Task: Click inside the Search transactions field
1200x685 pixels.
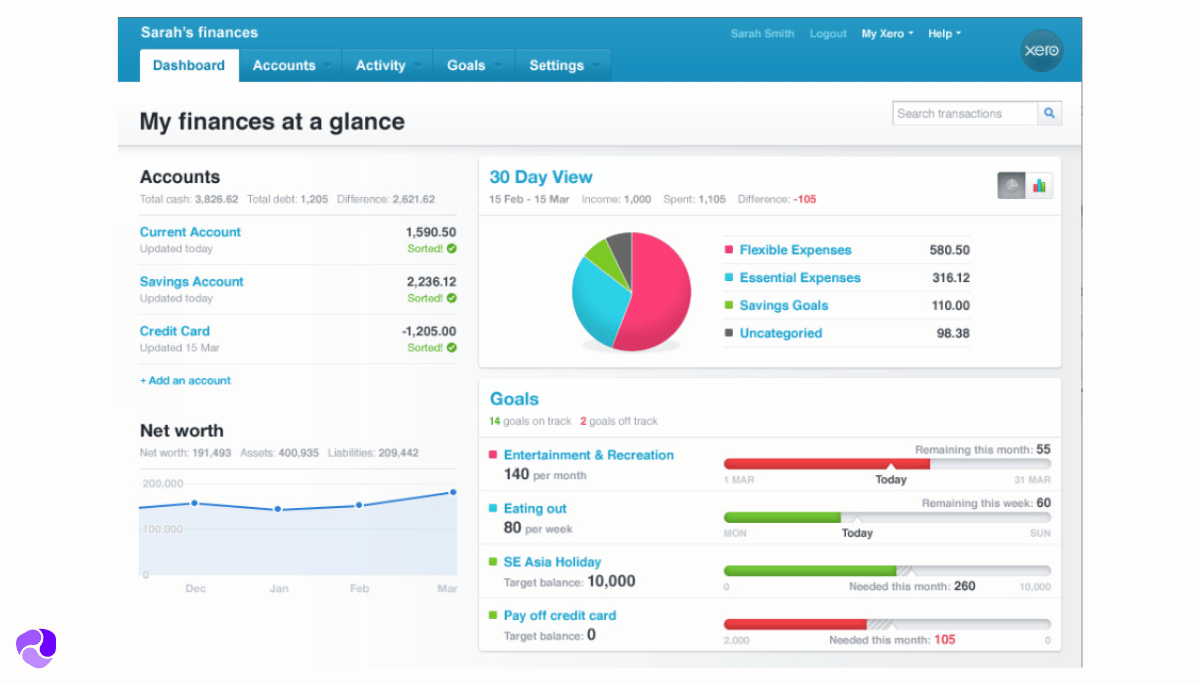Action: click(x=964, y=114)
